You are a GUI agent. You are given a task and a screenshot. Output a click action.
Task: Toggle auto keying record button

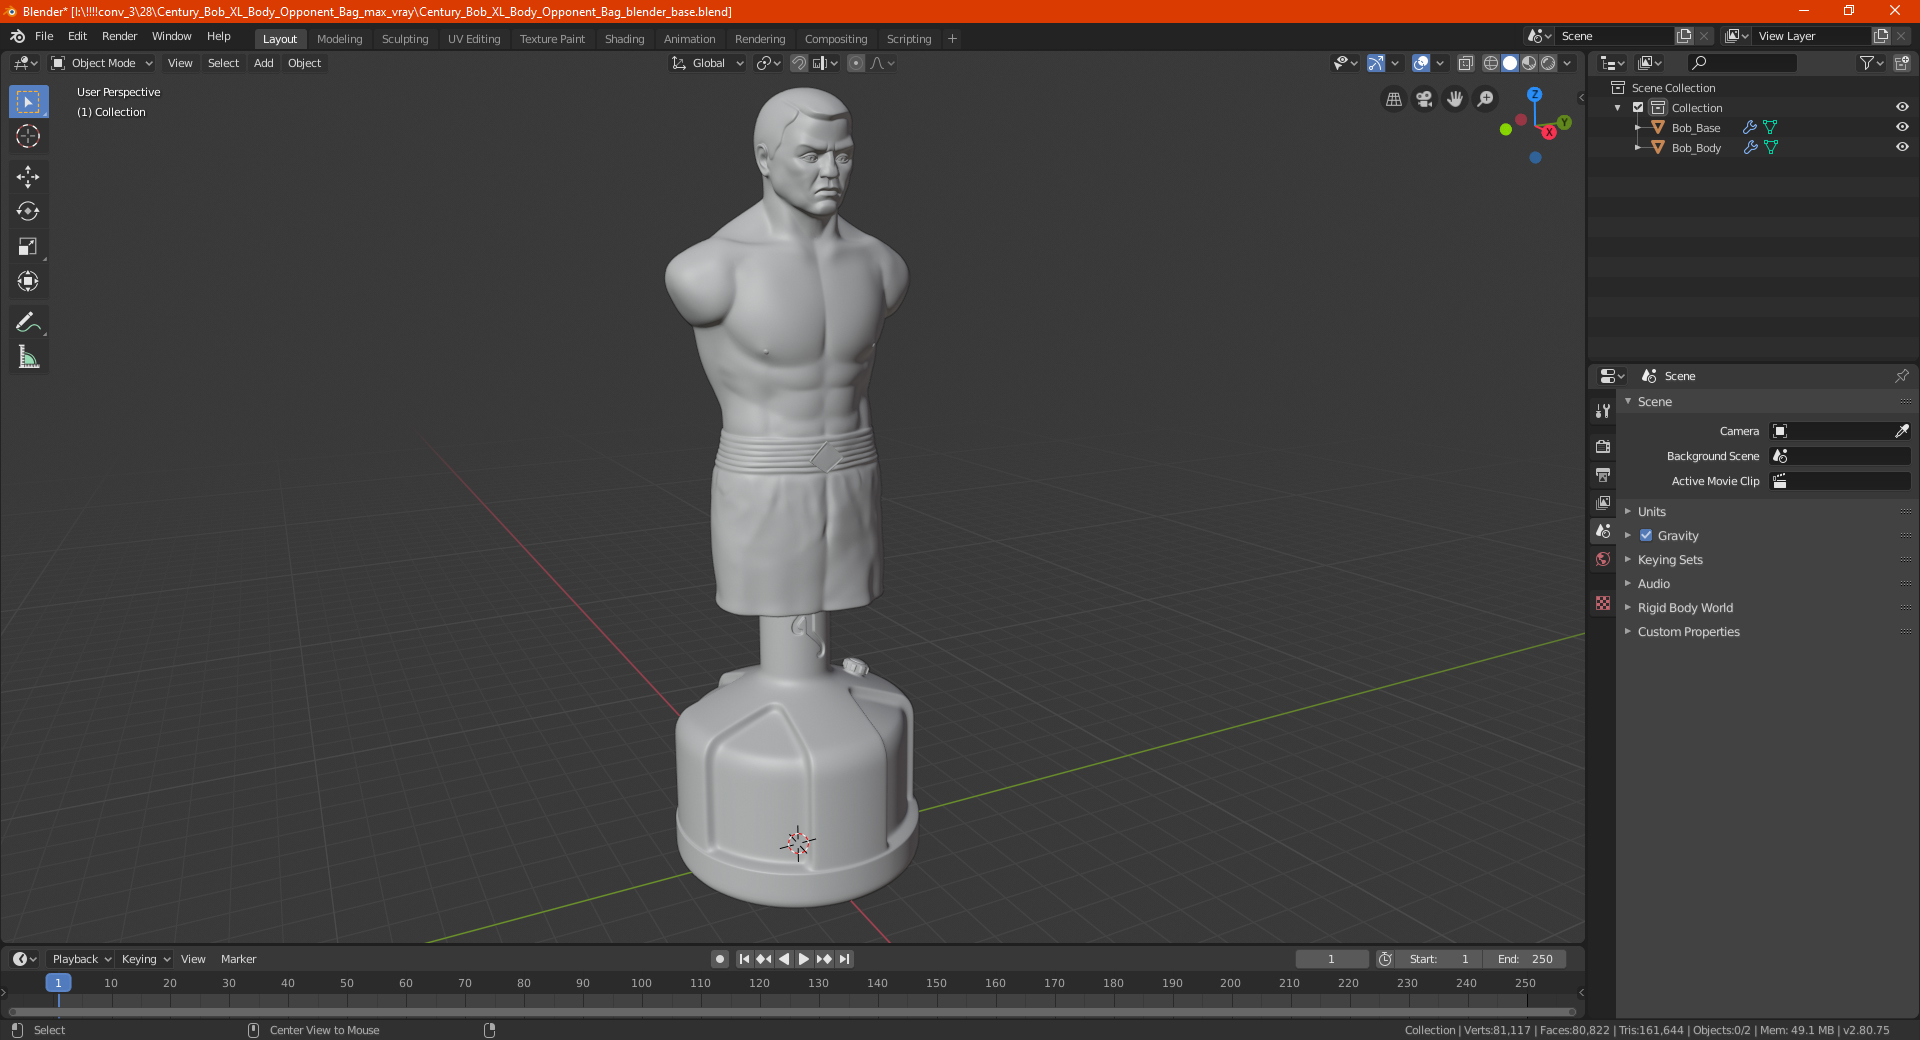tap(720, 959)
